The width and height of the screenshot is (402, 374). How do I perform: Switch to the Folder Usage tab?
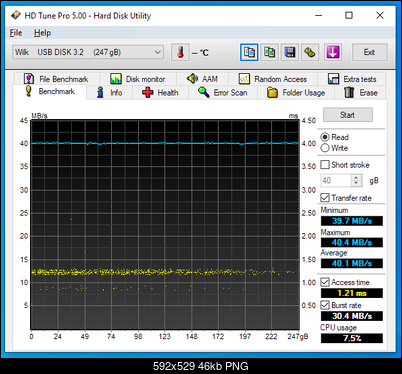tap(296, 92)
